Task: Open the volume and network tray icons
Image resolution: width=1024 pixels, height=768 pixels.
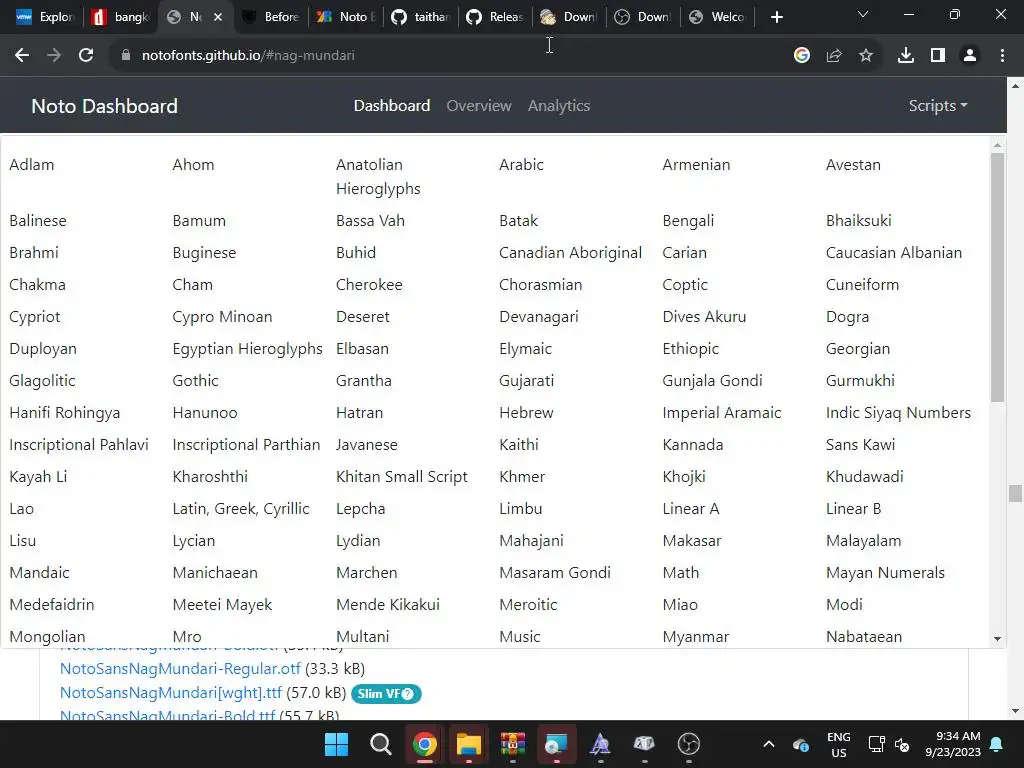Action: click(x=888, y=744)
